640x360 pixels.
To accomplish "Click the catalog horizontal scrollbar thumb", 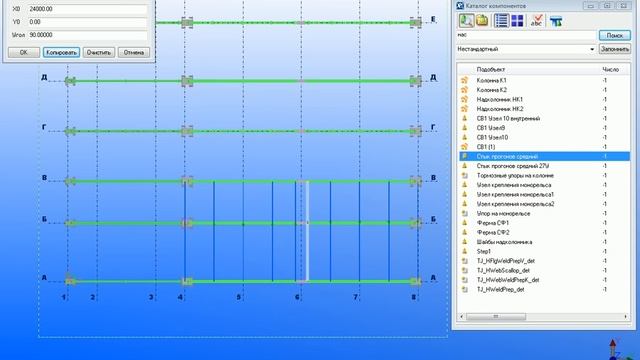I will [496, 316].
